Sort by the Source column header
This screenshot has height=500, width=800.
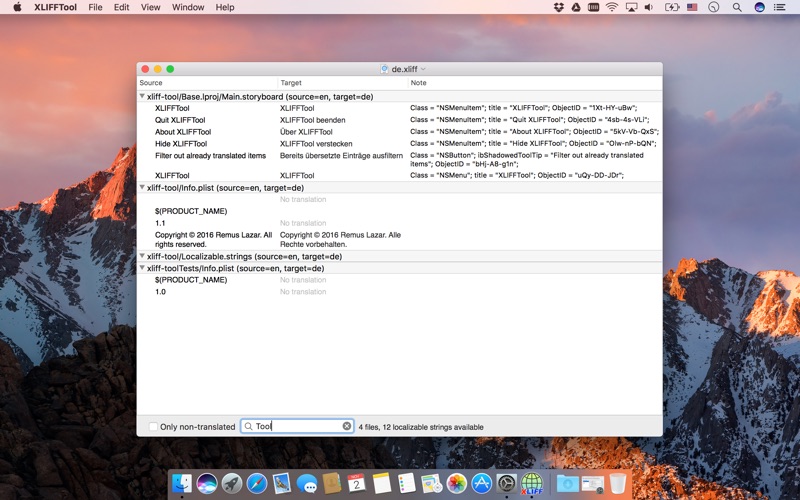151,83
